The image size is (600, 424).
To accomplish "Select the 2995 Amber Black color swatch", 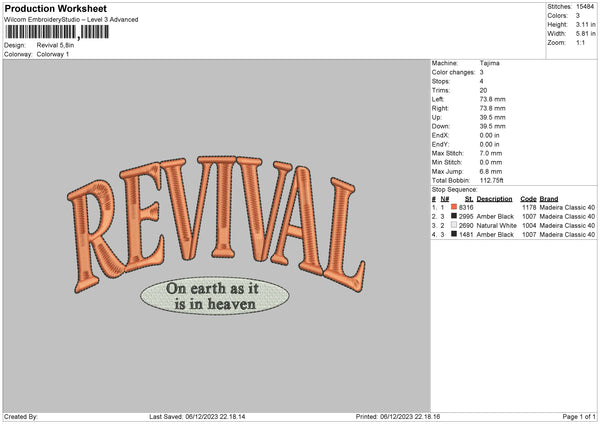I will 454,216.
